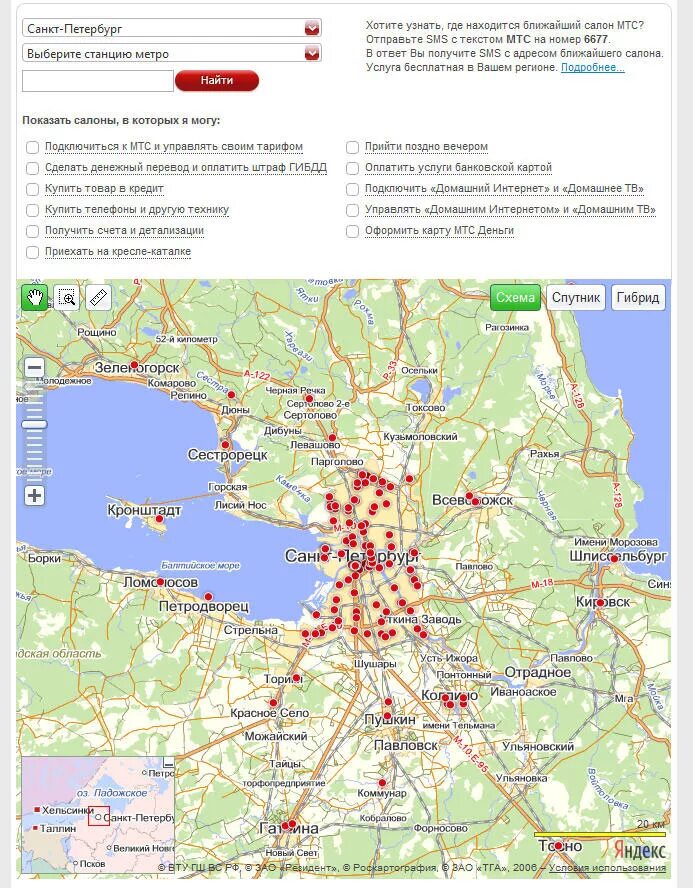This screenshot has height=888, width=693.
Task: Zoom in with the plus button
Action: click(35, 496)
